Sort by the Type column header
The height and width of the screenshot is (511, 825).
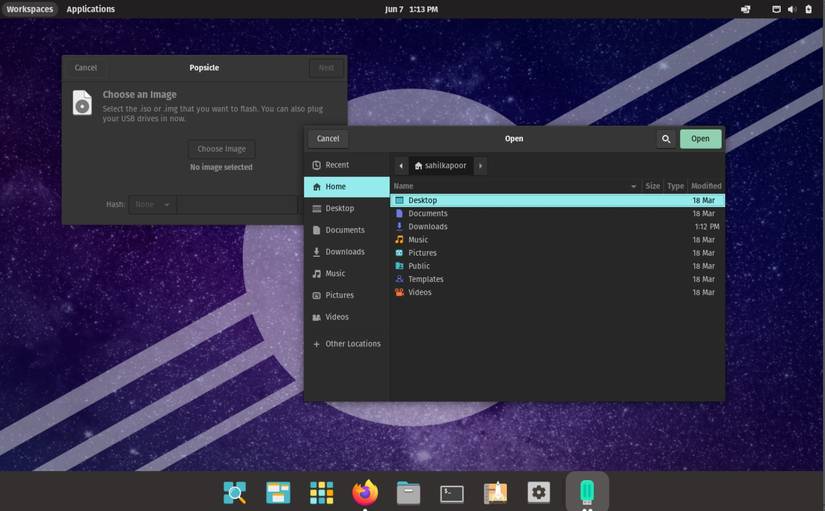pyautogui.click(x=676, y=186)
